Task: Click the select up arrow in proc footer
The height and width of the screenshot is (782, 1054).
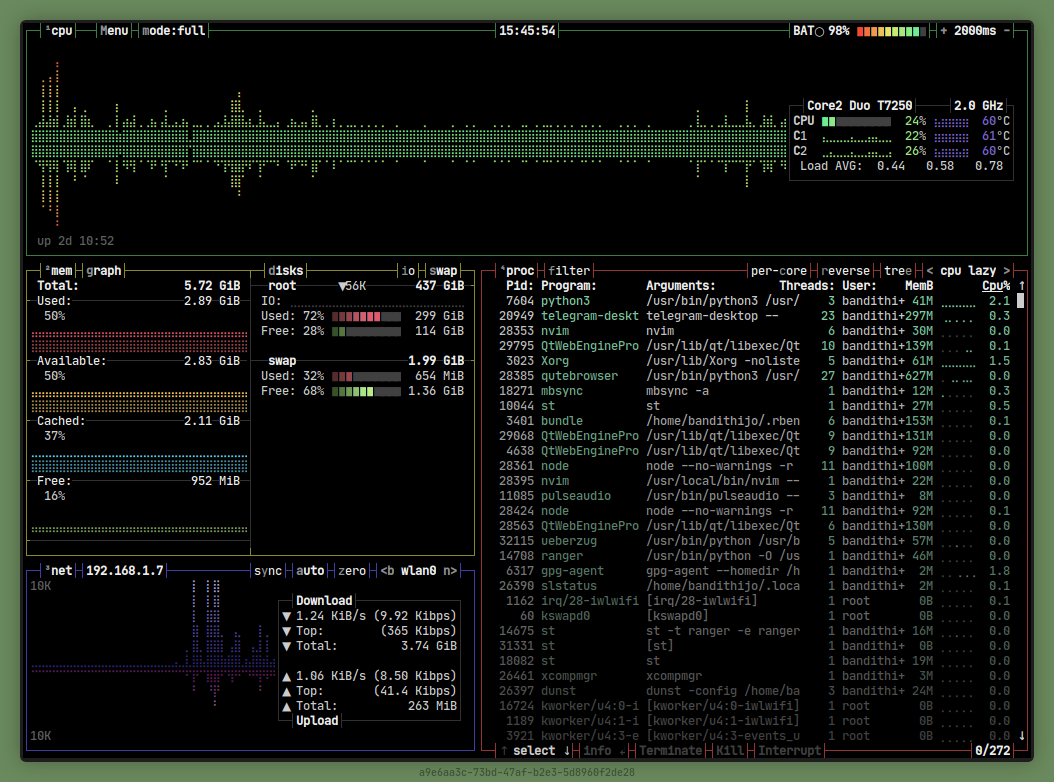Action: click(x=504, y=751)
